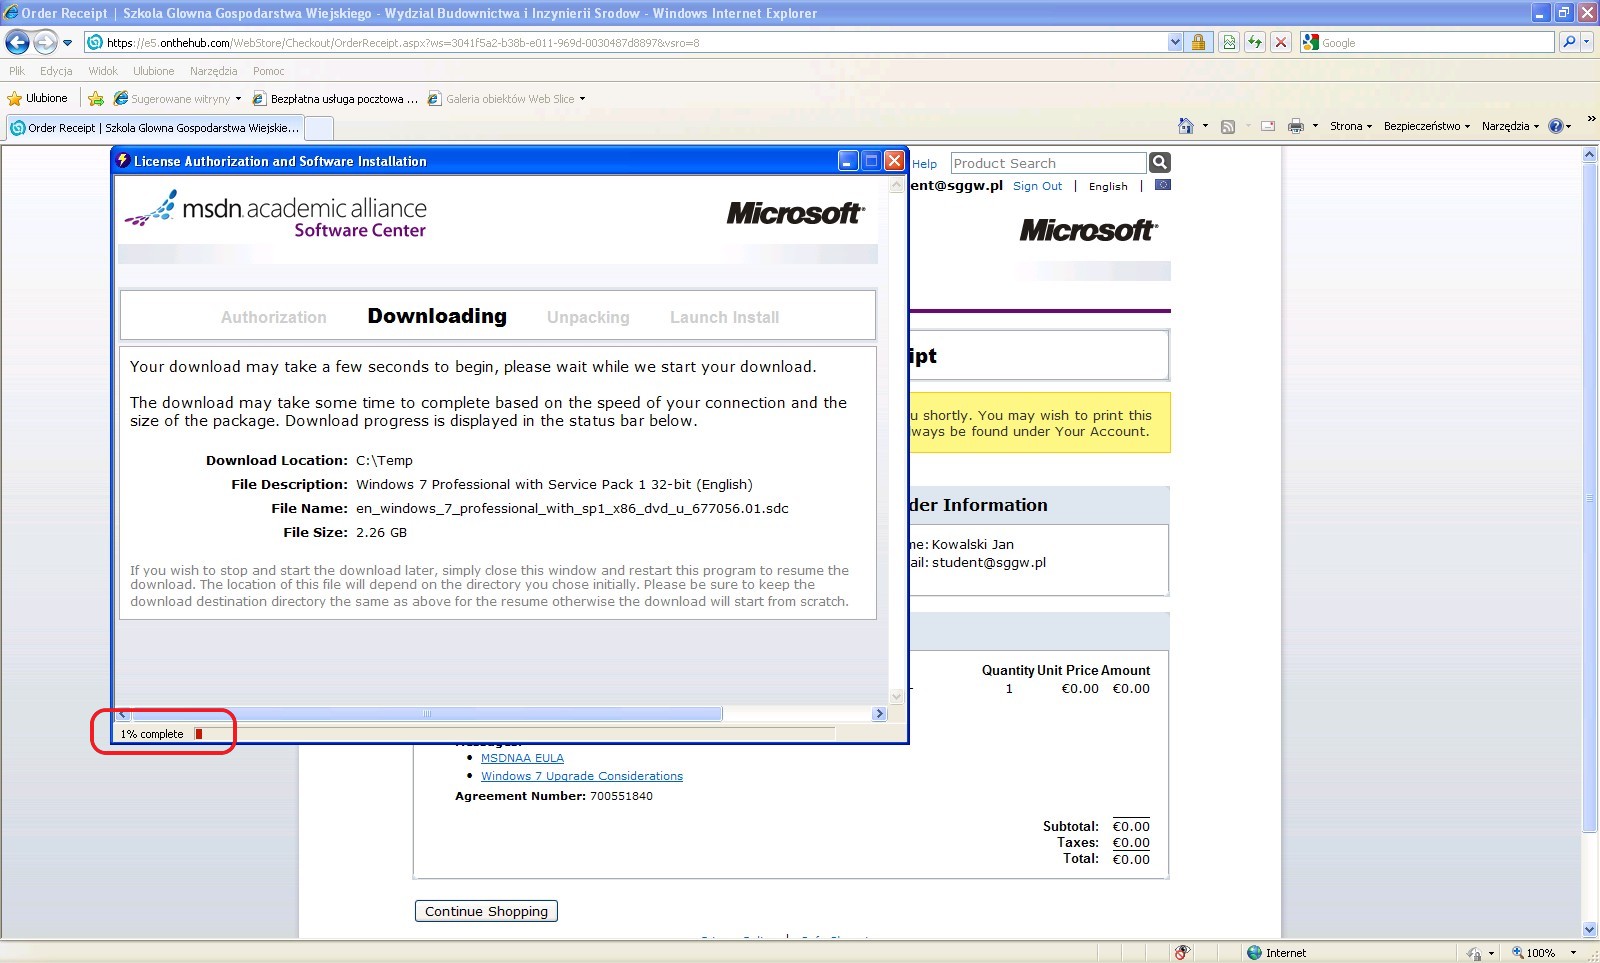Click the dialog vertical scroll down arrow
1600x963 pixels.
896,696
